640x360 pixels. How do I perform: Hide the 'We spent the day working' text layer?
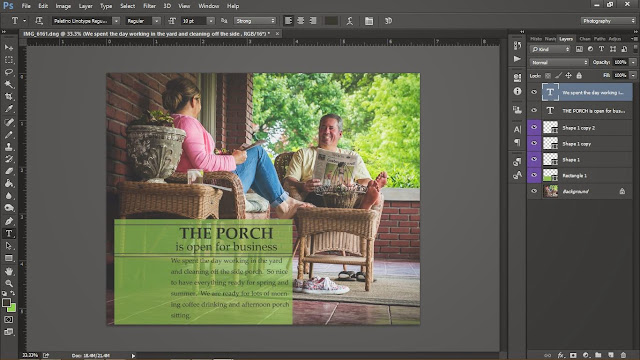[x=534, y=92]
